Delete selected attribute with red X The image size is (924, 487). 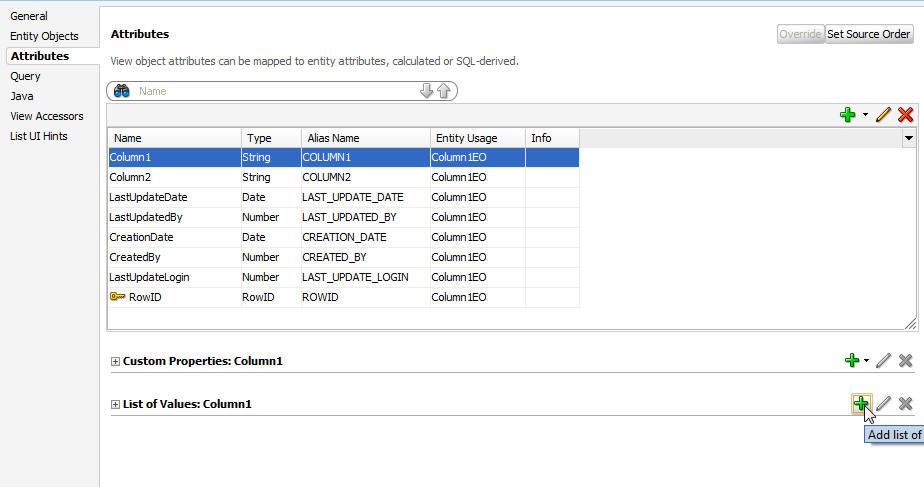coord(906,114)
